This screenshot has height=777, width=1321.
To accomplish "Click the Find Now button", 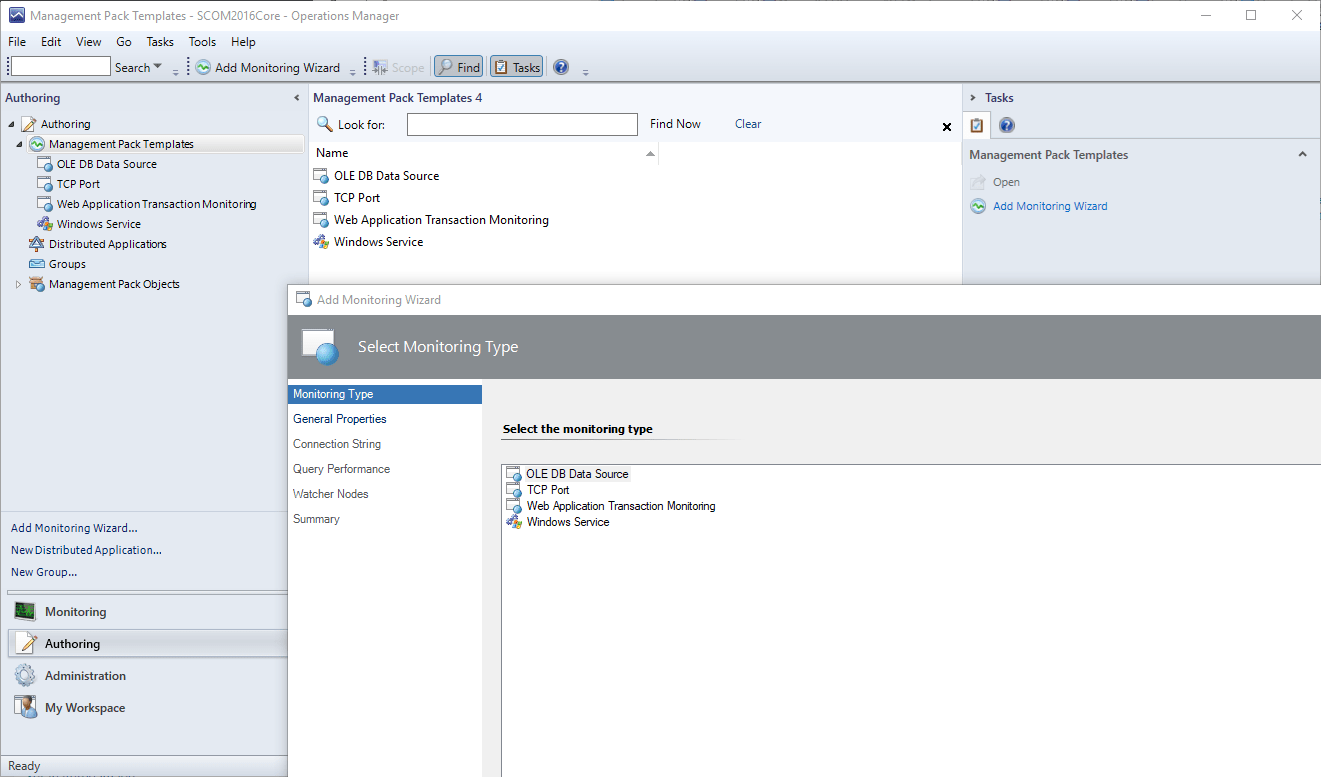I will pos(675,124).
